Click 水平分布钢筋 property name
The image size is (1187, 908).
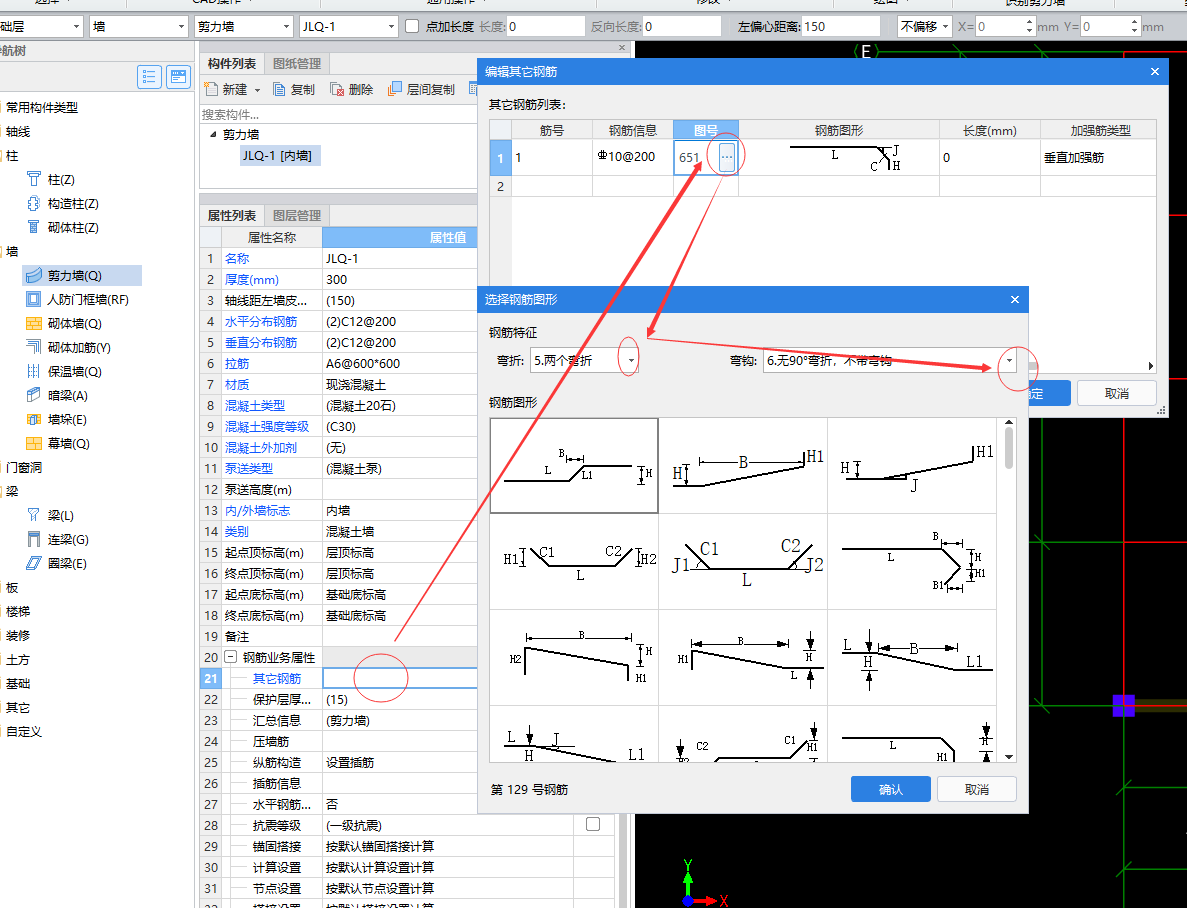click(x=260, y=321)
